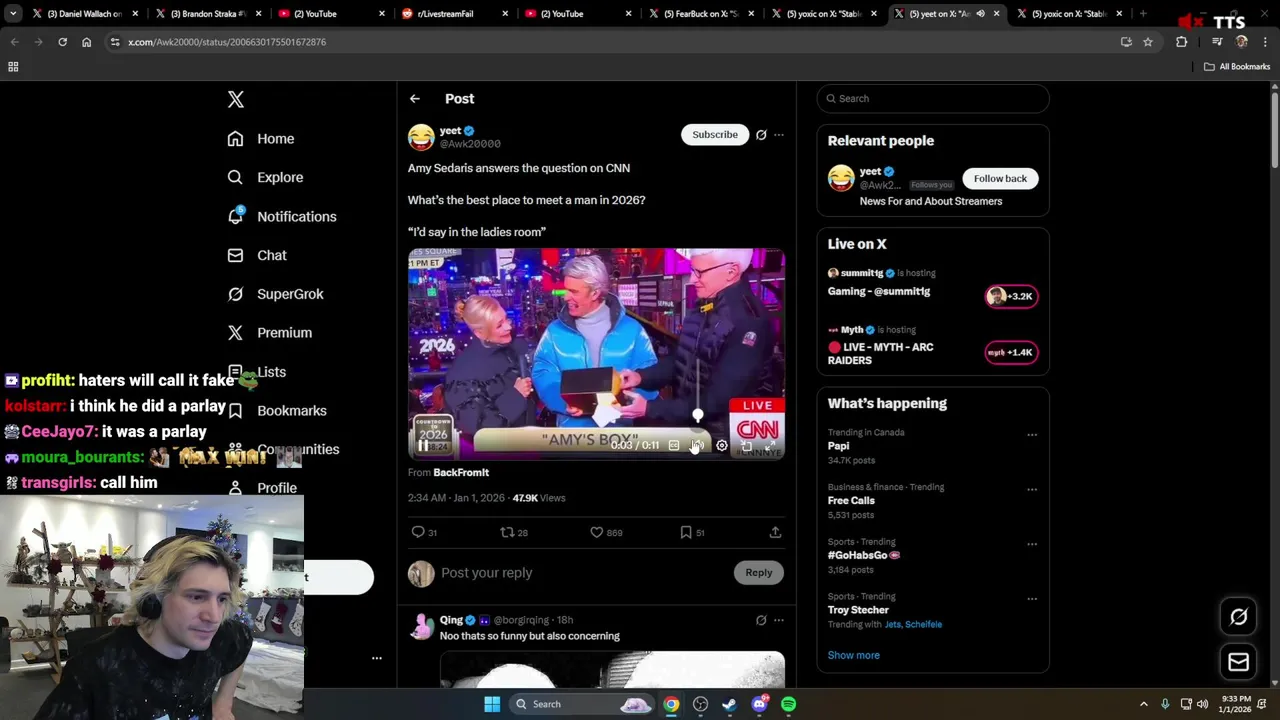Toggle closed captions on the video
This screenshot has height=720, width=1280.
tap(674, 446)
